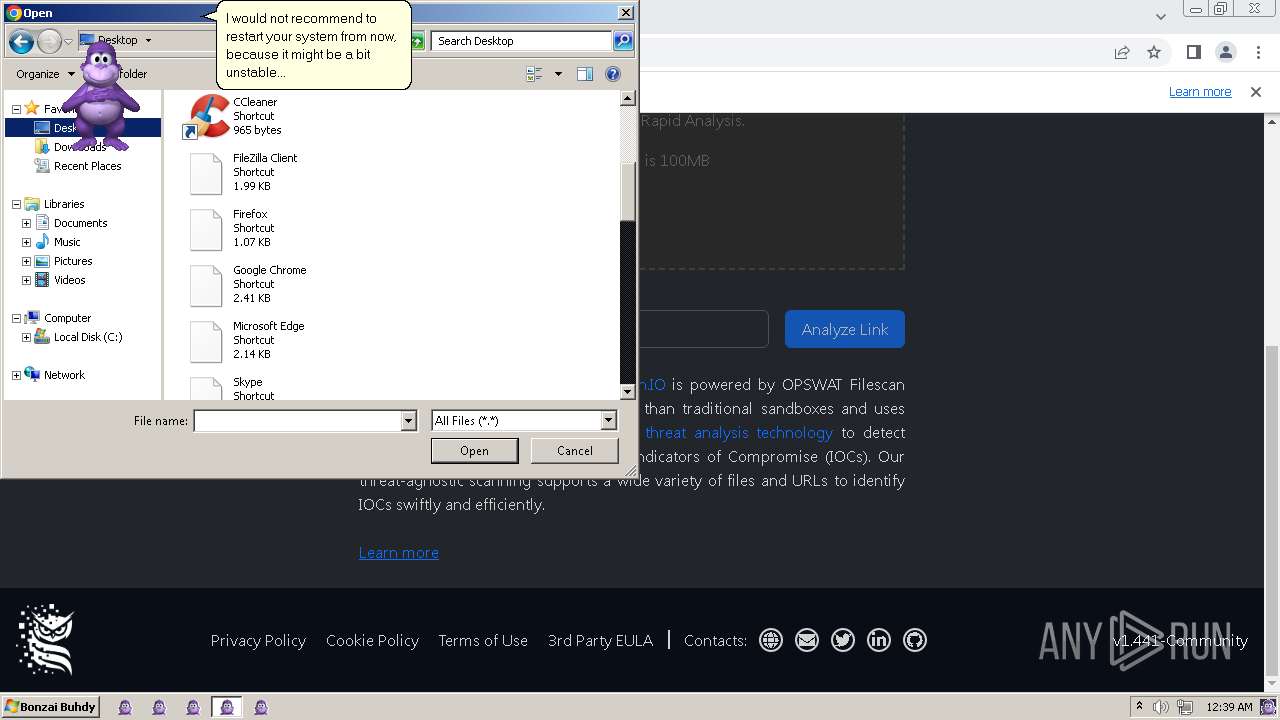Show the preview pane
The width and height of the screenshot is (1280, 720).
(585, 74)
